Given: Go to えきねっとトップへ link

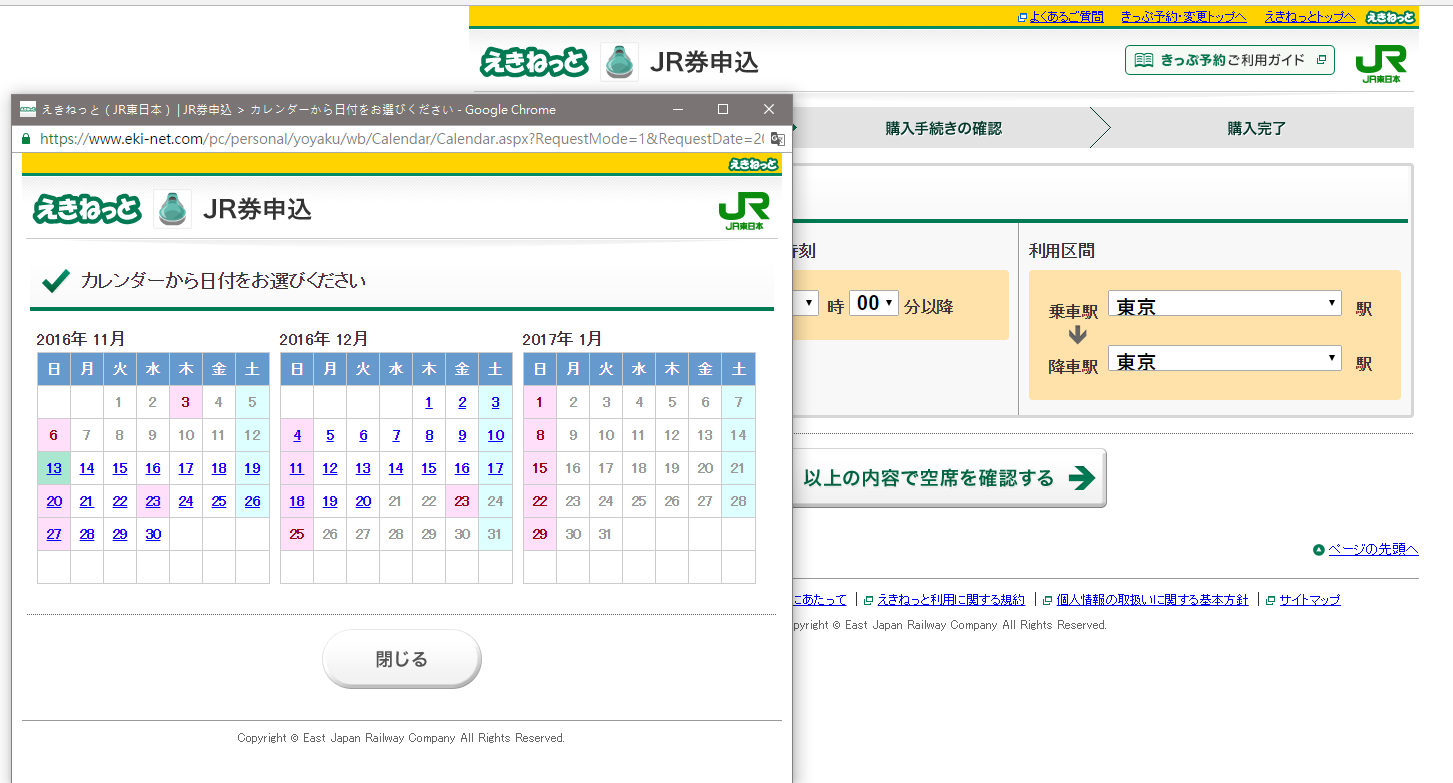Looking at the screenshot, I should click(1309, 17).
